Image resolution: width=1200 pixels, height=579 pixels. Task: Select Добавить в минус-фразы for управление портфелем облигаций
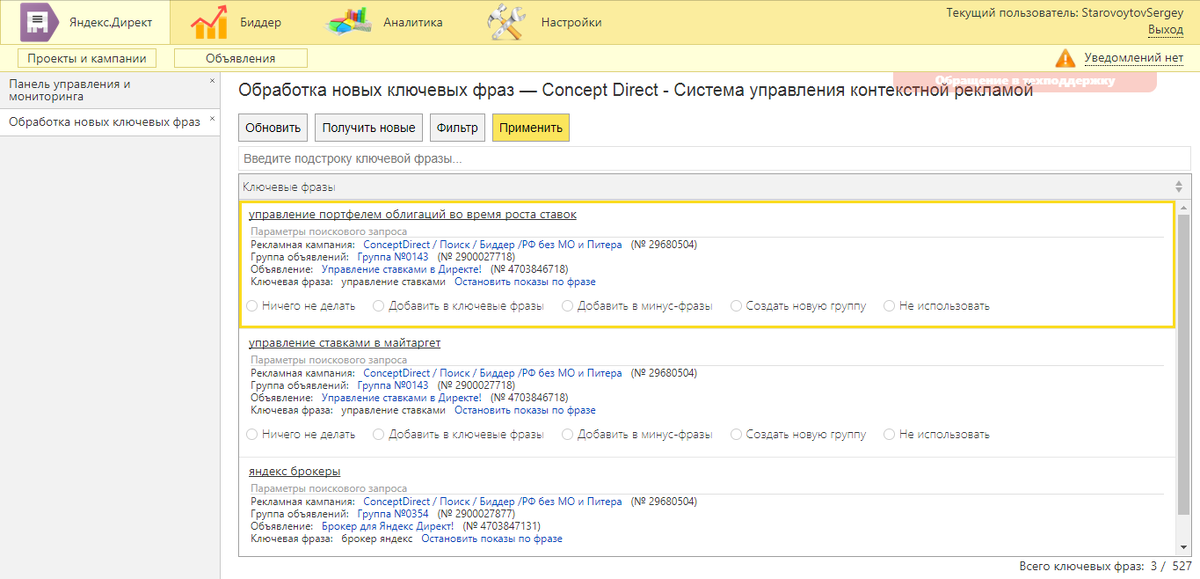(568, 306)
